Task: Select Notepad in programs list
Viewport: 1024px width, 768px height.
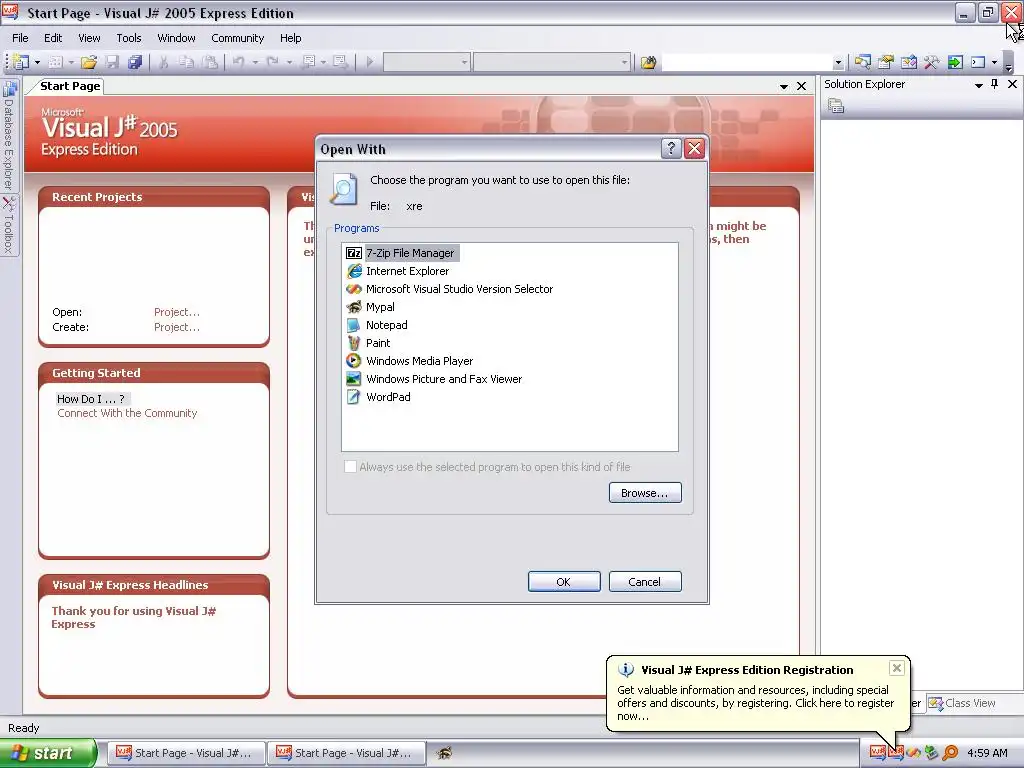Action: 386,325
